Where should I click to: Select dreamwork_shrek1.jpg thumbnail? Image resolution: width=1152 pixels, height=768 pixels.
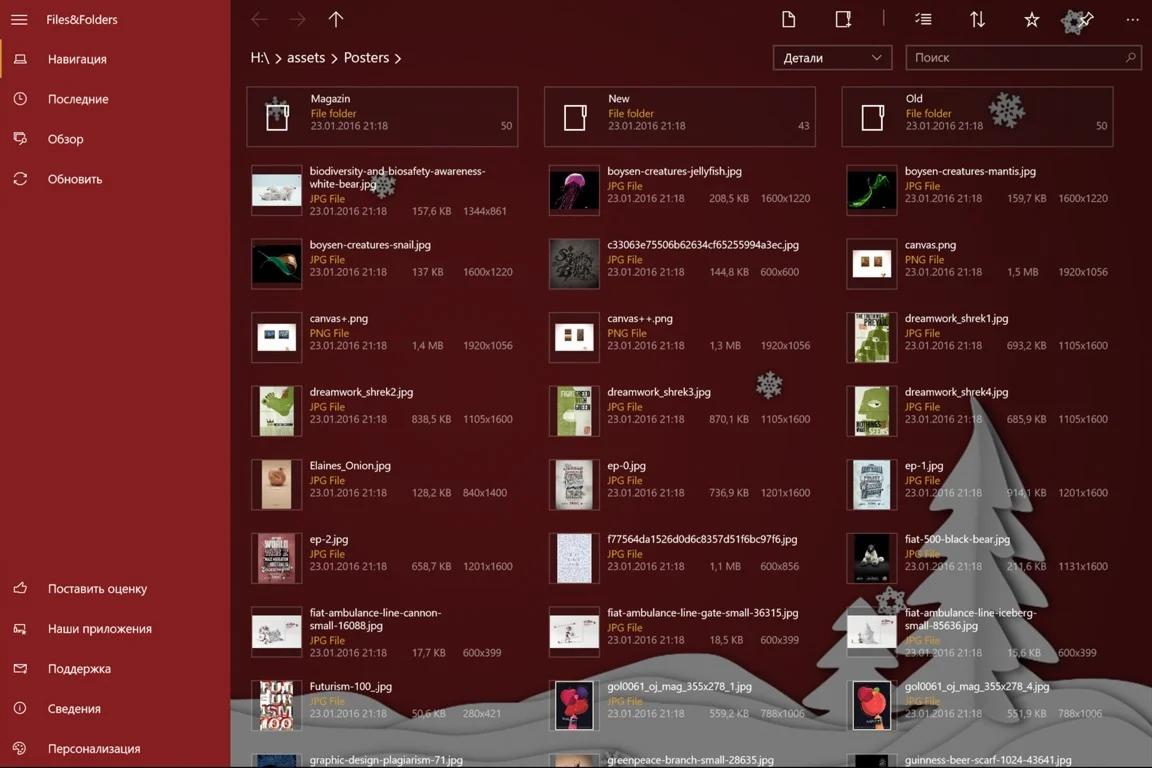click(x=871, y=337)
